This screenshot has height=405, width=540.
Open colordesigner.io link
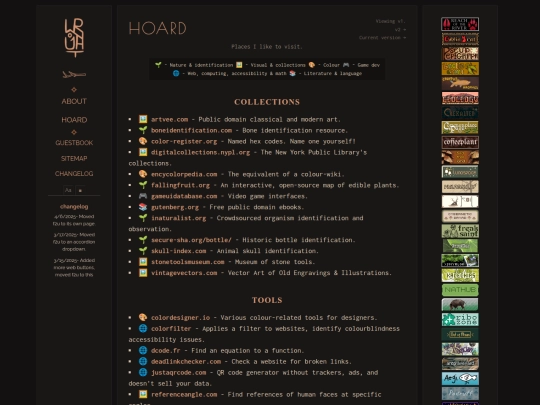click(x=180, y=318)
